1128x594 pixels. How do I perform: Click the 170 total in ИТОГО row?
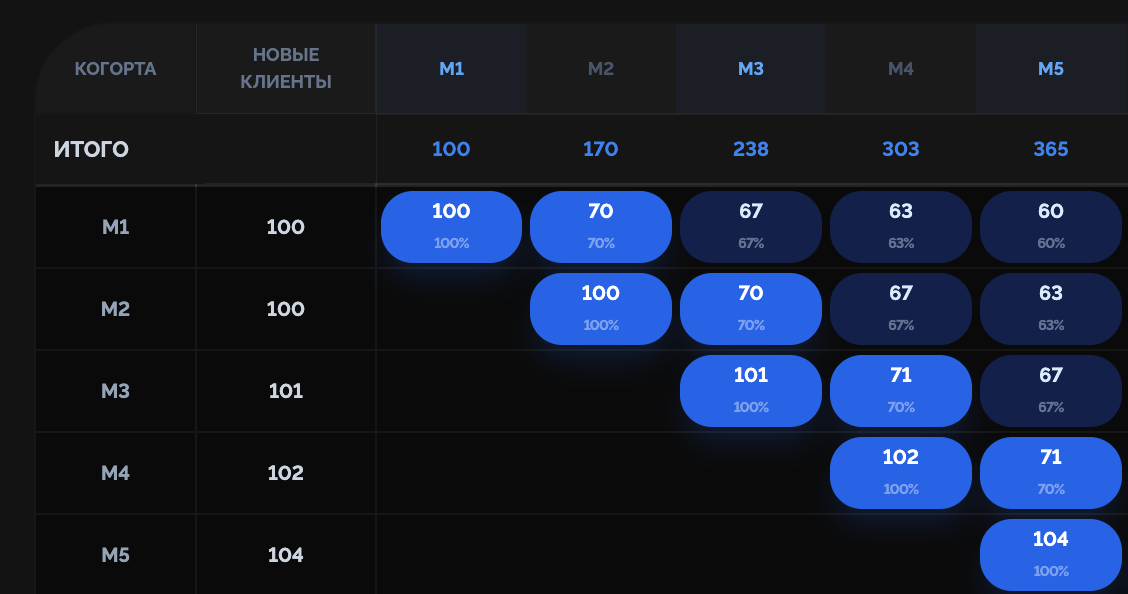click(601, 150)
